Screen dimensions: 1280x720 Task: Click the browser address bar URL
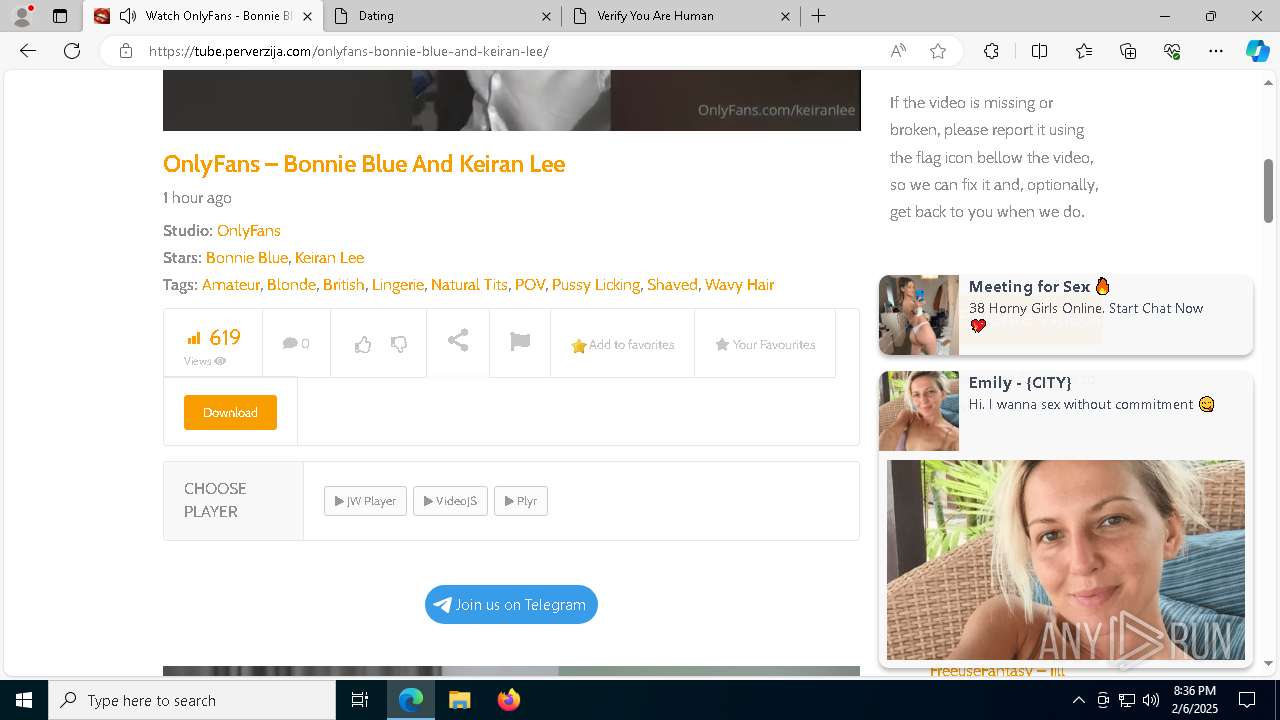pos(348,51)
